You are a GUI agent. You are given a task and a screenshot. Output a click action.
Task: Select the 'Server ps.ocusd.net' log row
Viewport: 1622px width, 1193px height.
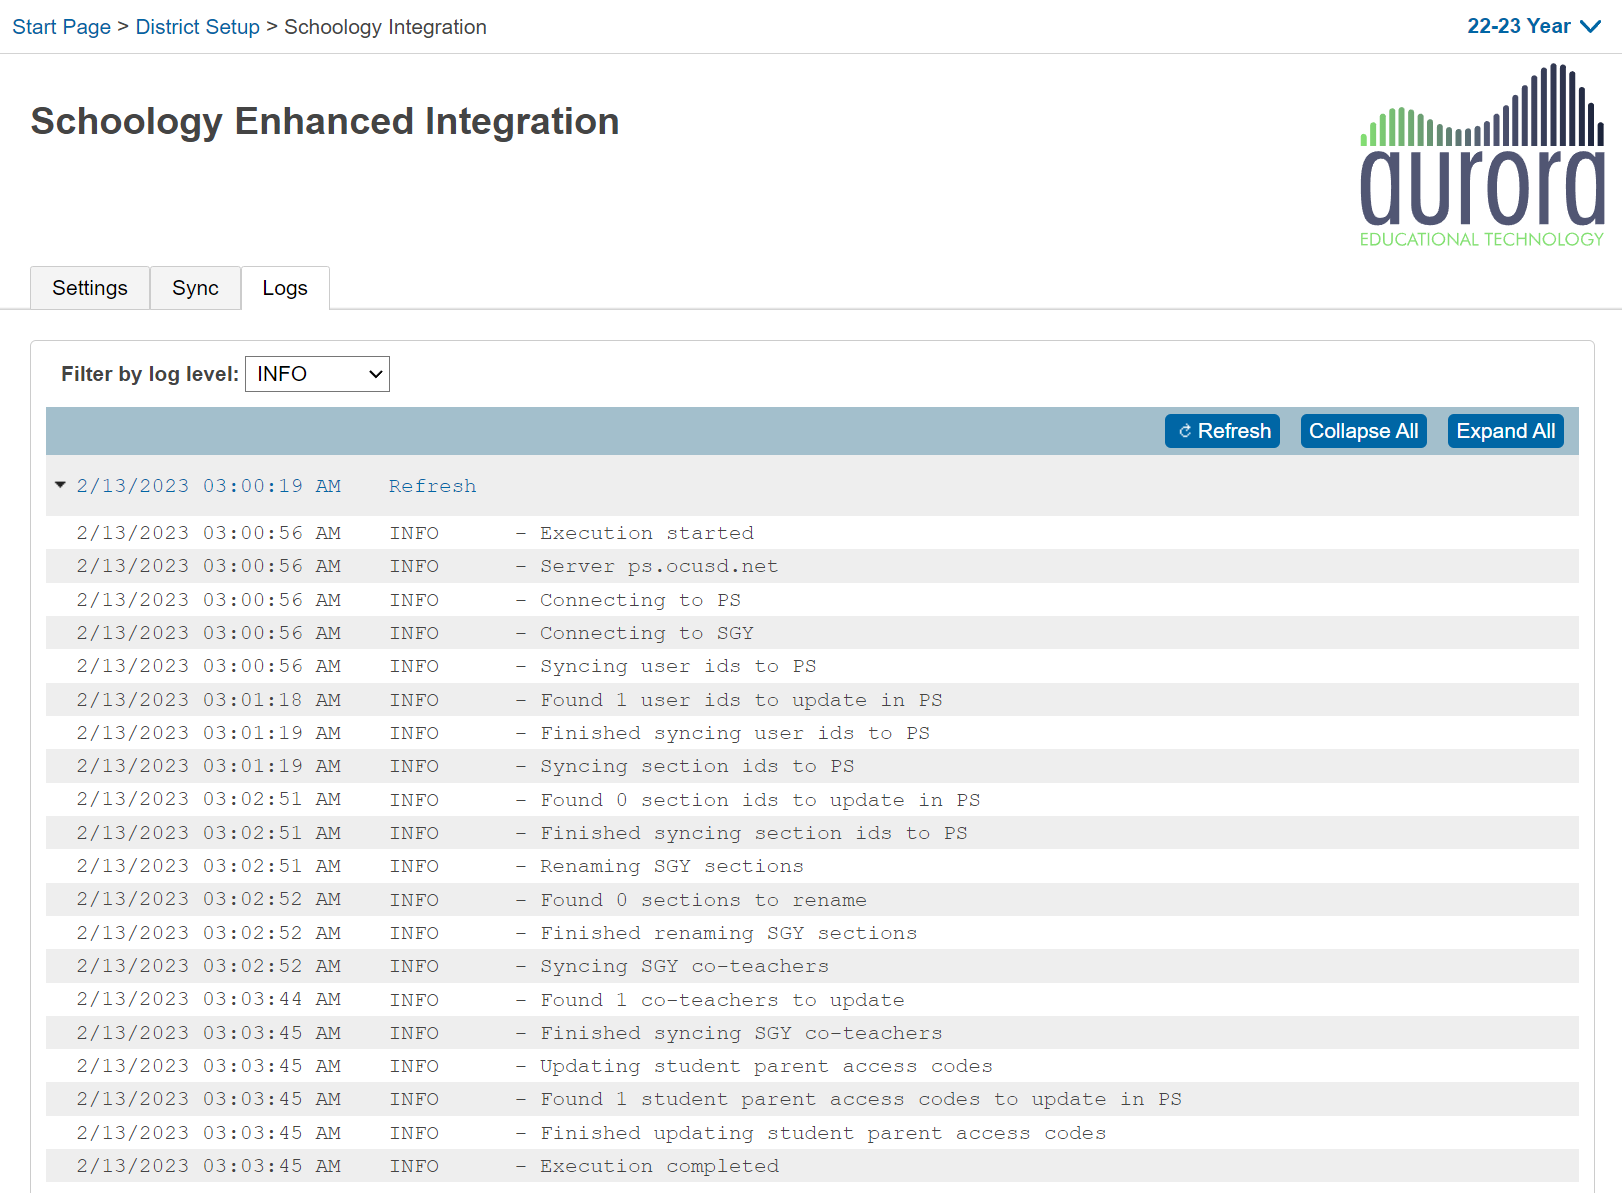[658, 566]
